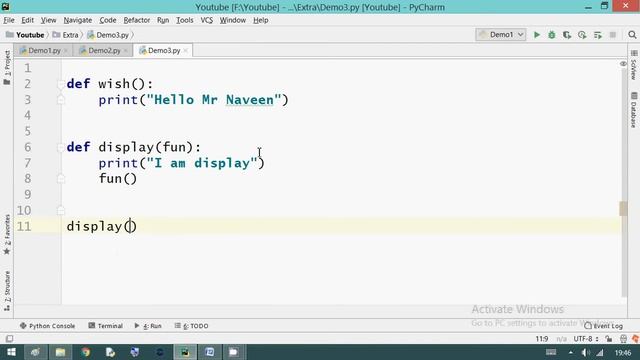Start debugging with the bug icon

[x=552, y=35]
